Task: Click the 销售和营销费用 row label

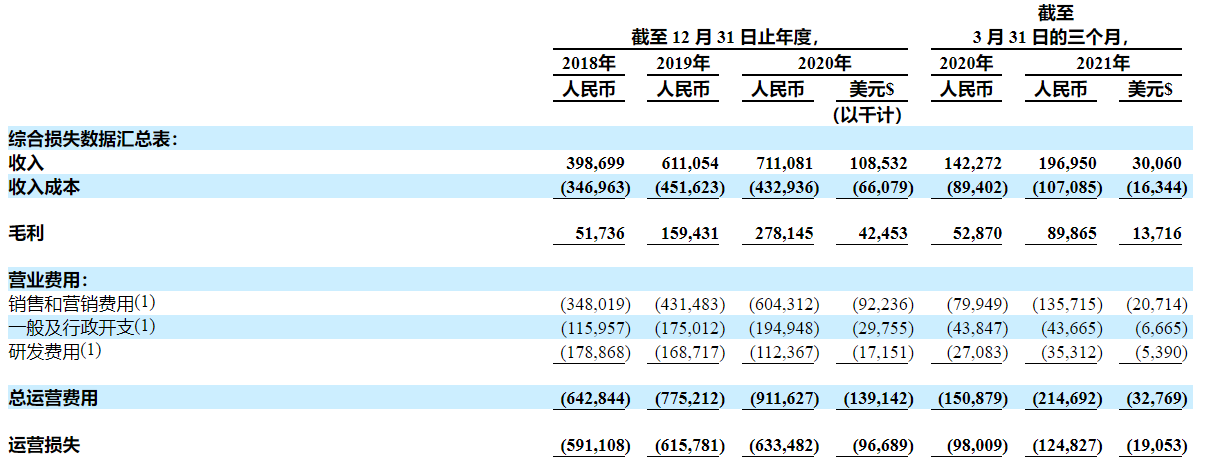Action: pyautogui.click(x=83, y=302)
